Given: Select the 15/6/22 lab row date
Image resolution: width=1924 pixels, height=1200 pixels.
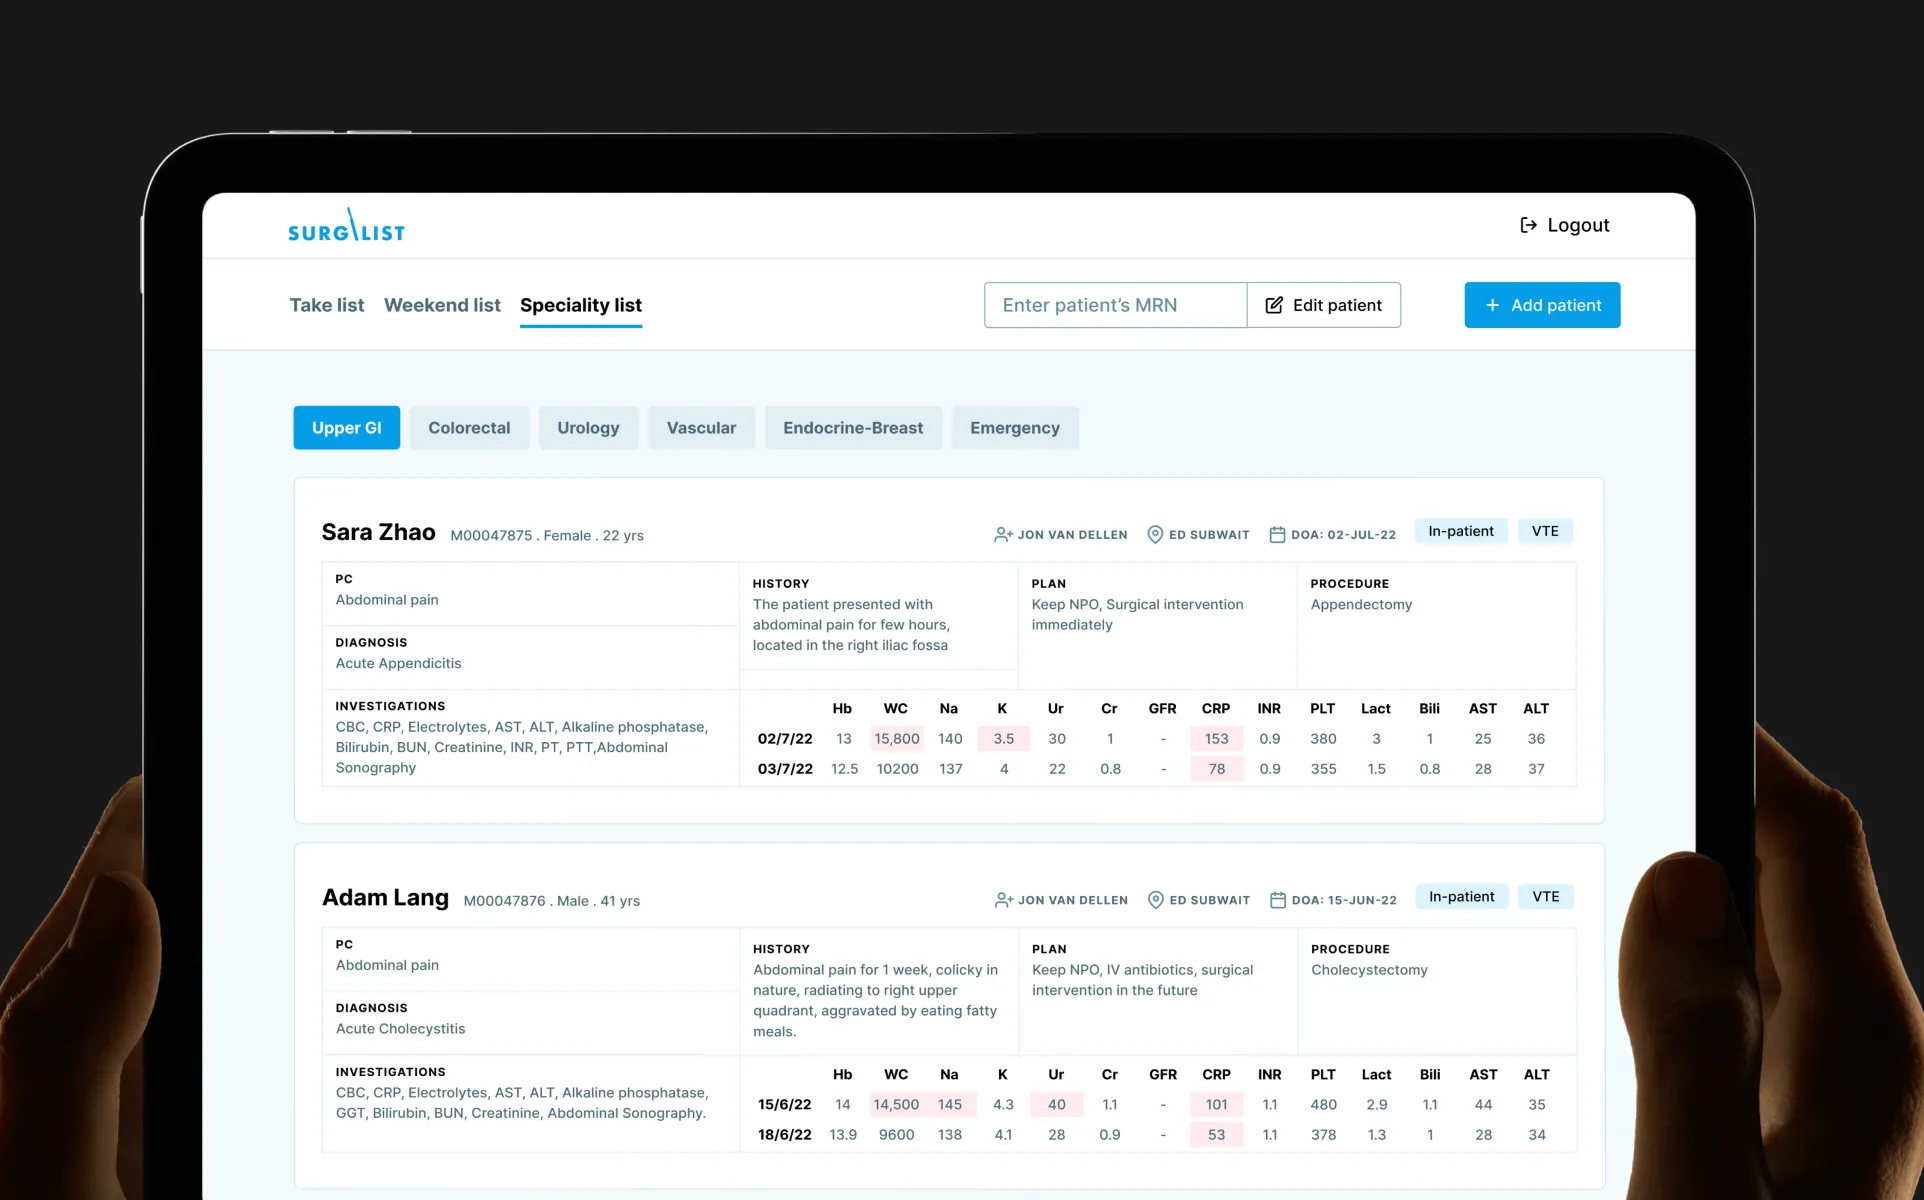Looking at the screenshot, I should pyautogui.click(x=785, y=1104).
